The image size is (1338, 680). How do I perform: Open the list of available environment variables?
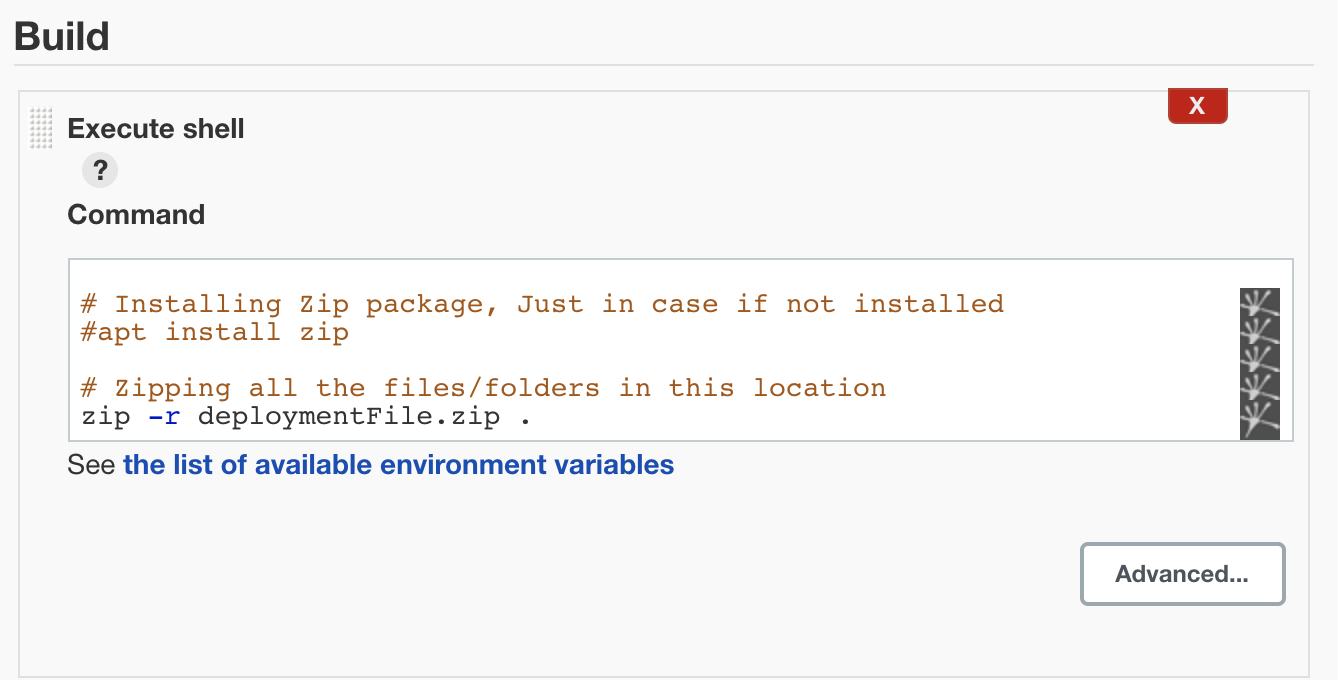click(x=398, y=465)
